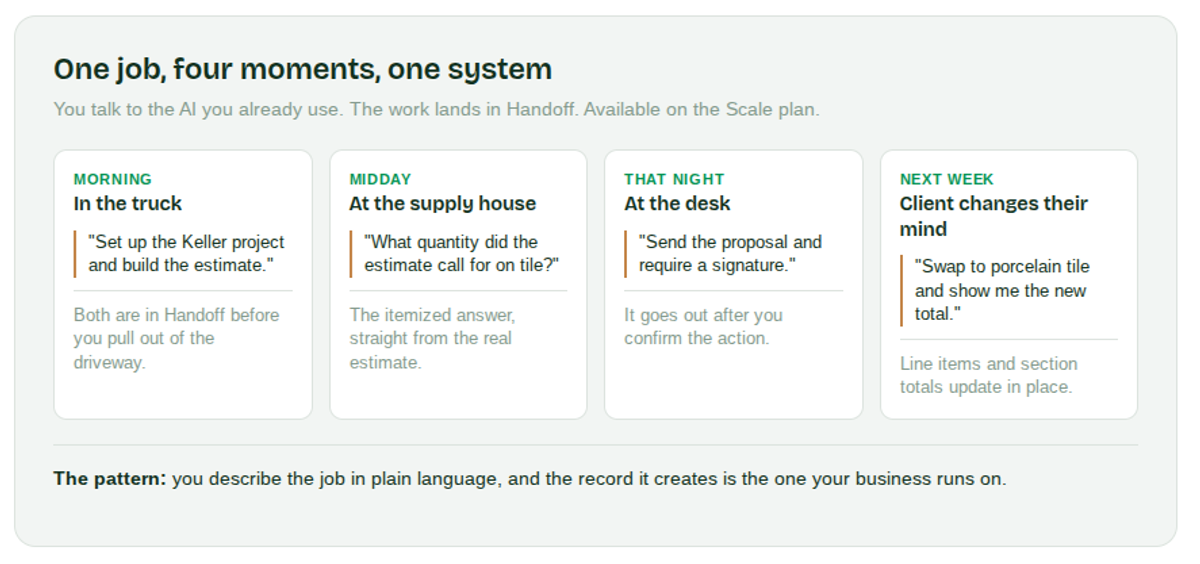Open the "Client changes their mind" card title
This screenshot has height=564, width=1200.
(993, 216)
